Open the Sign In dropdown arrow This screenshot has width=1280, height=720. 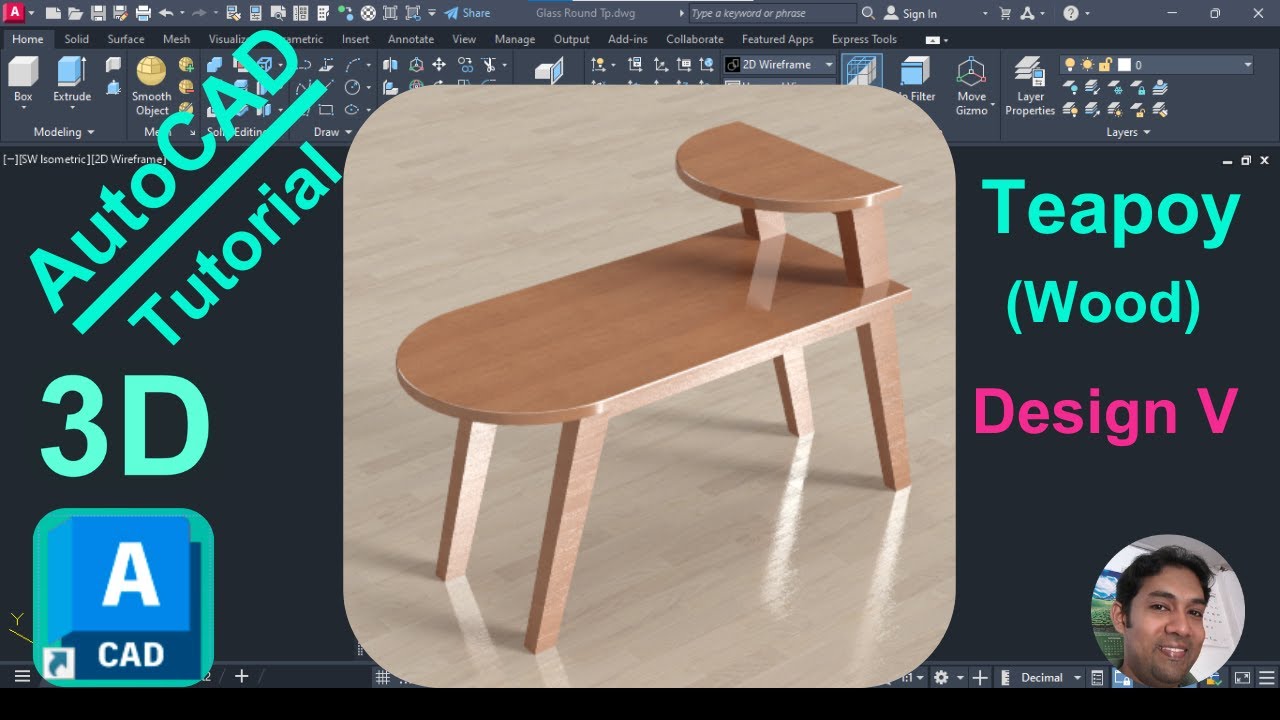tap(984, 13)
